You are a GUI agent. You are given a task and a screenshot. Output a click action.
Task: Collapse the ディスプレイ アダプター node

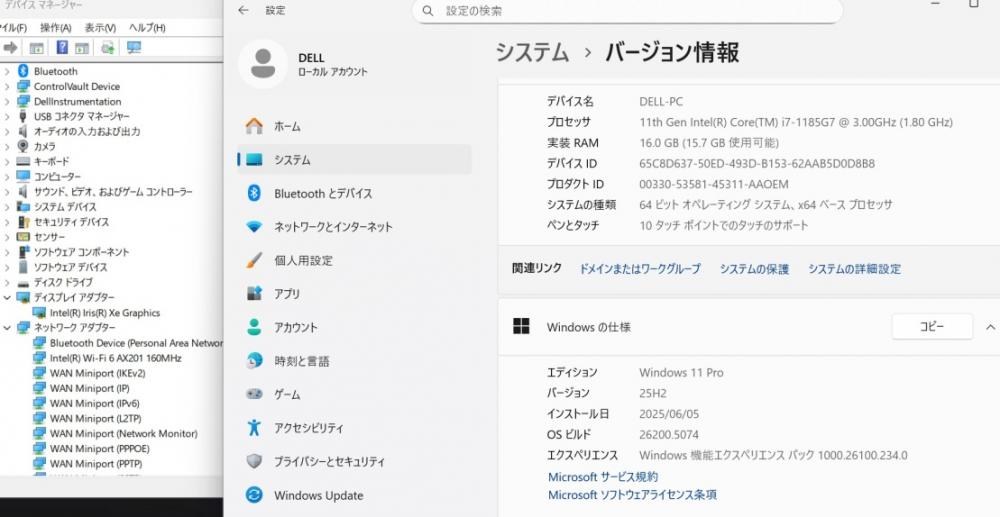[x=7, y=297]
